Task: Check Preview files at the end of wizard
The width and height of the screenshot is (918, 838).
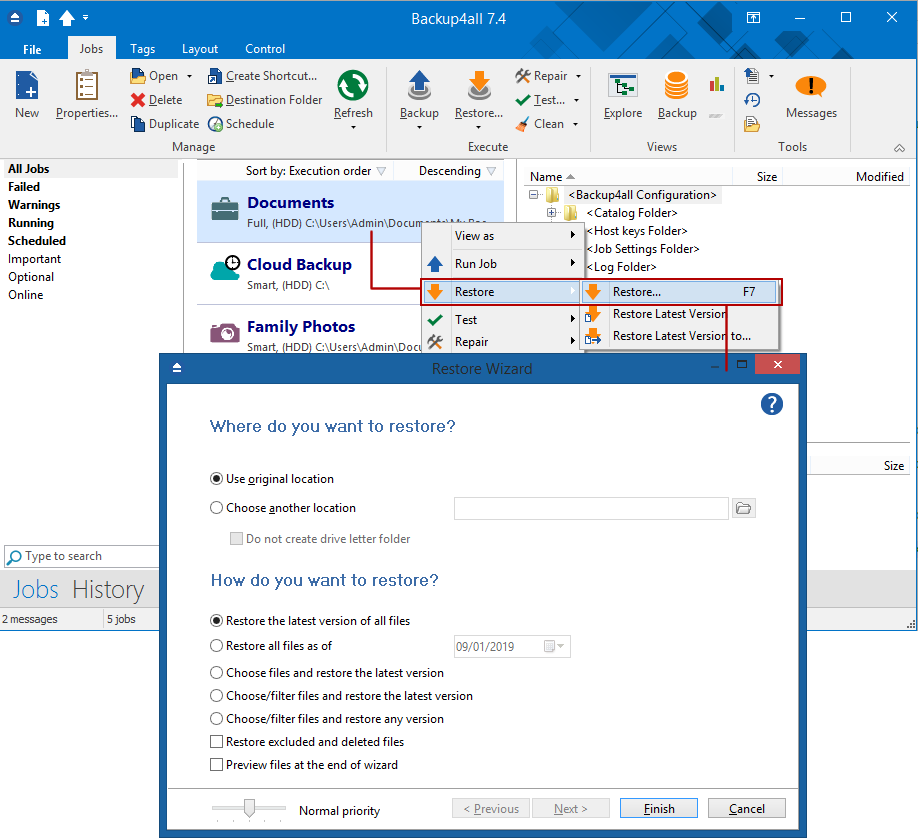Action: (216, 764)
